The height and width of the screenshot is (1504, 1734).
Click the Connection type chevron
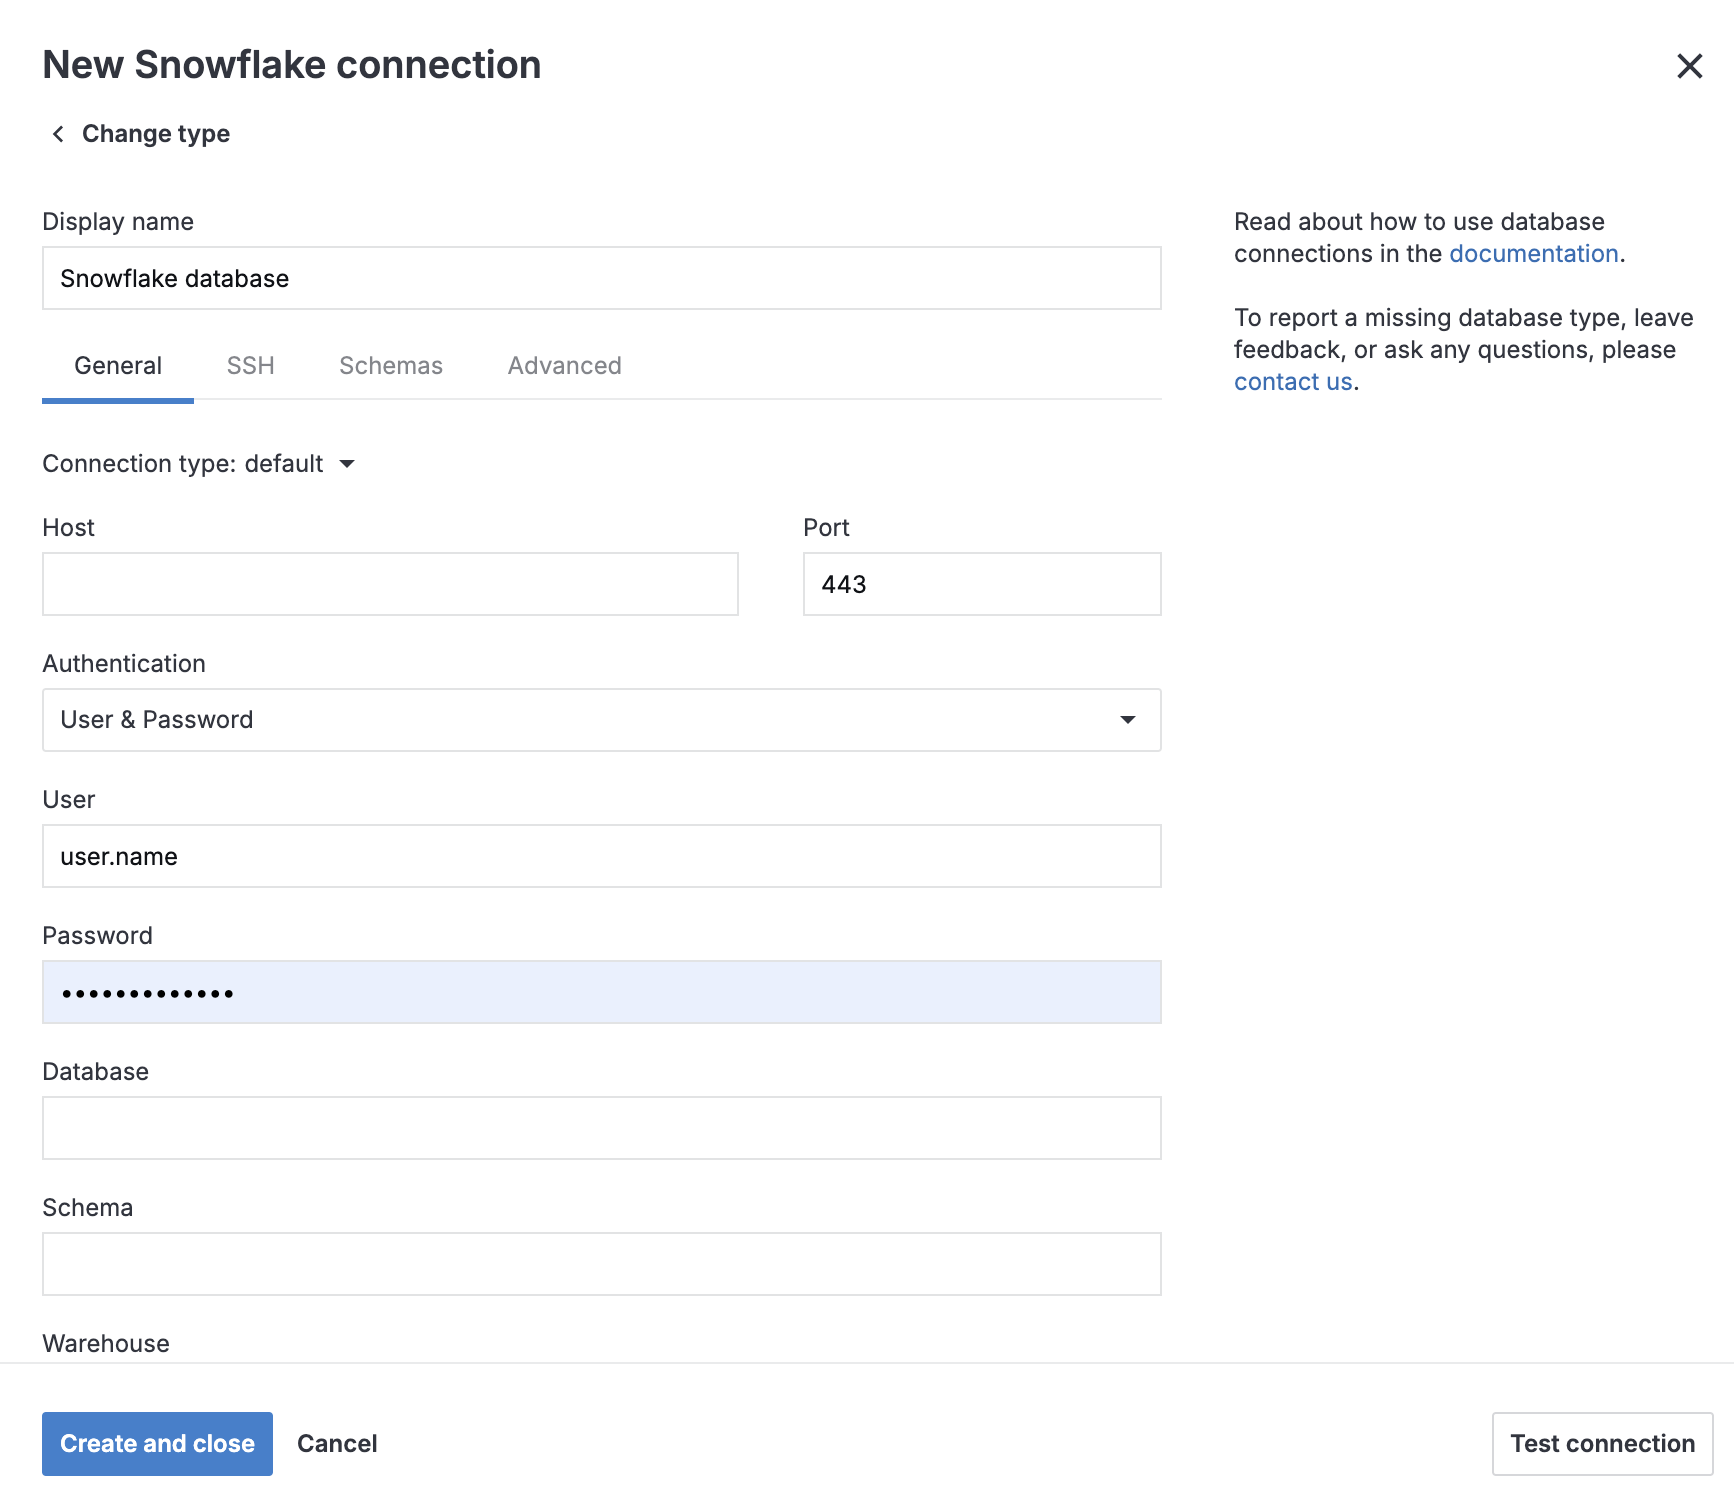point(346,464)
